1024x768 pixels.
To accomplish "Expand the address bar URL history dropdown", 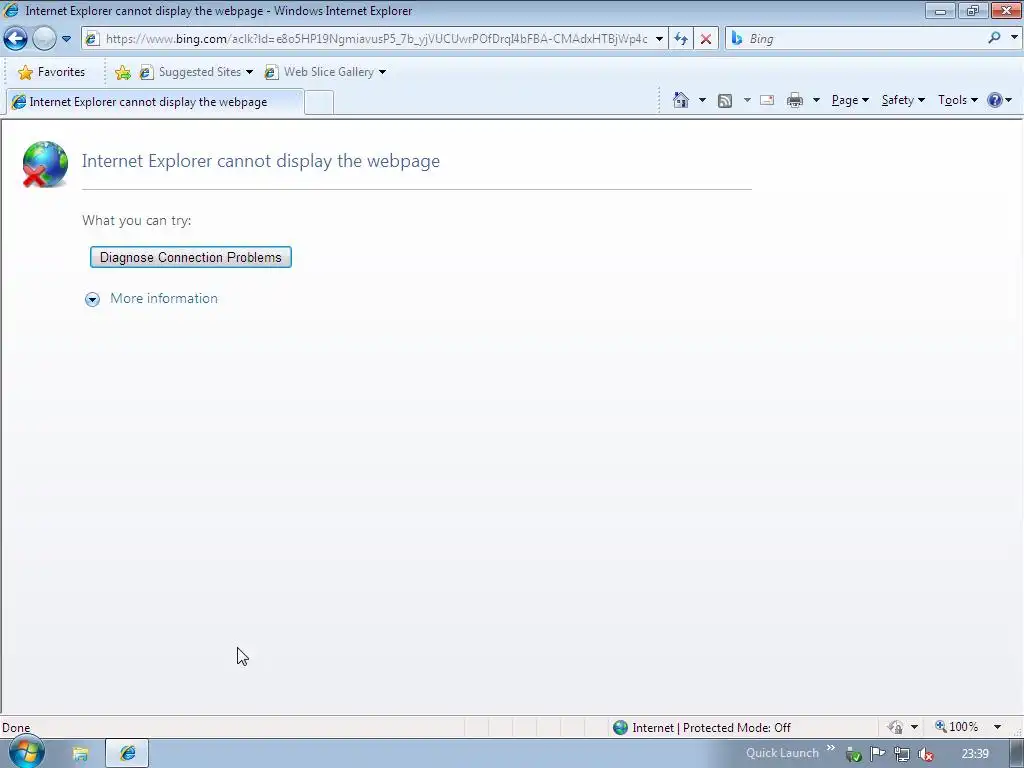I will [659, 39].
